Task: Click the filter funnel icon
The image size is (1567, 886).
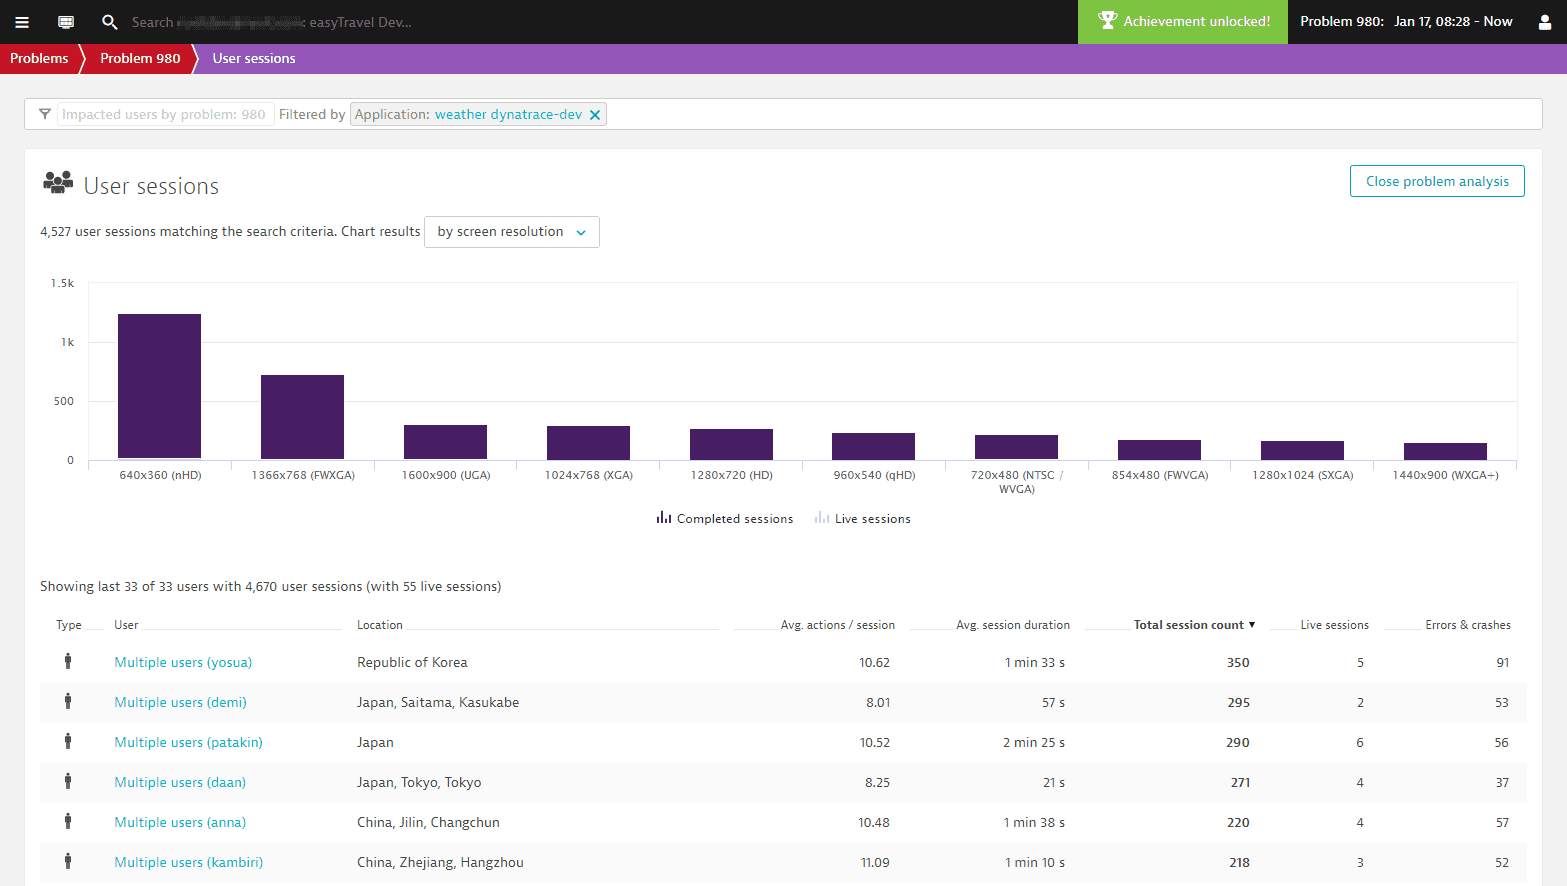Action: click(x=45, y=114)
